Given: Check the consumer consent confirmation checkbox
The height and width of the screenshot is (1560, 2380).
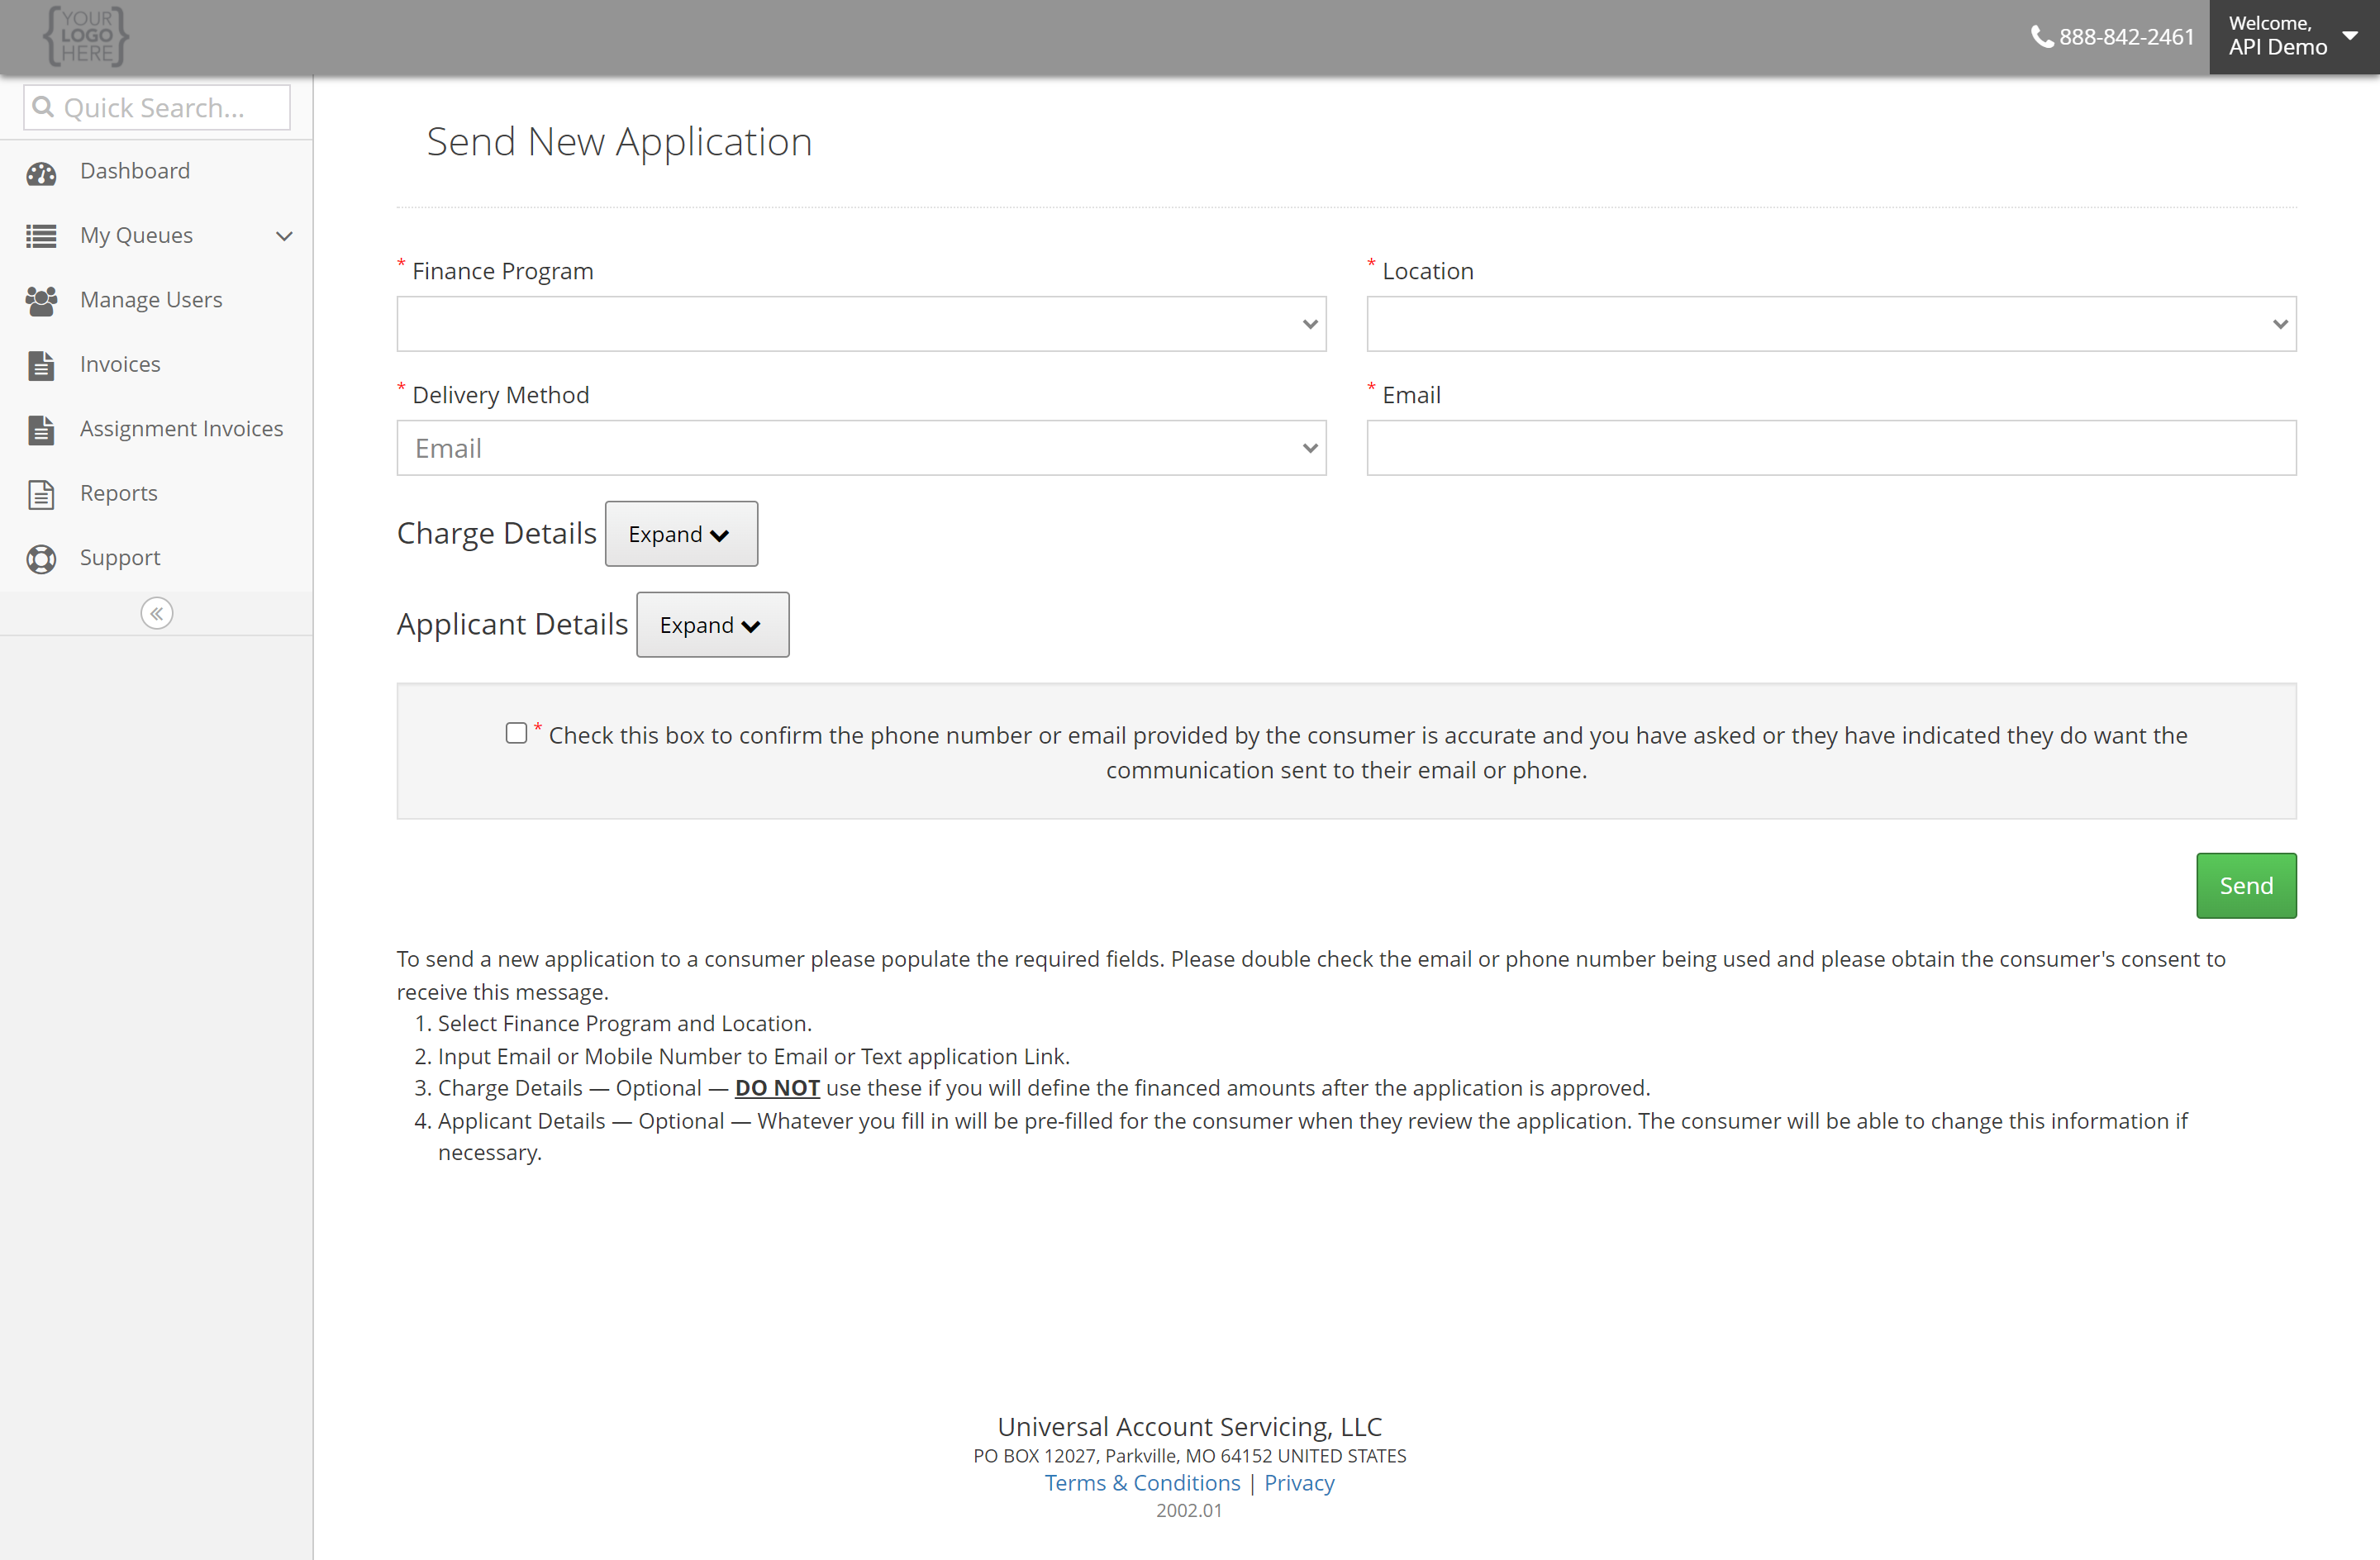Looking at the screenshot, I should point(516,733).
